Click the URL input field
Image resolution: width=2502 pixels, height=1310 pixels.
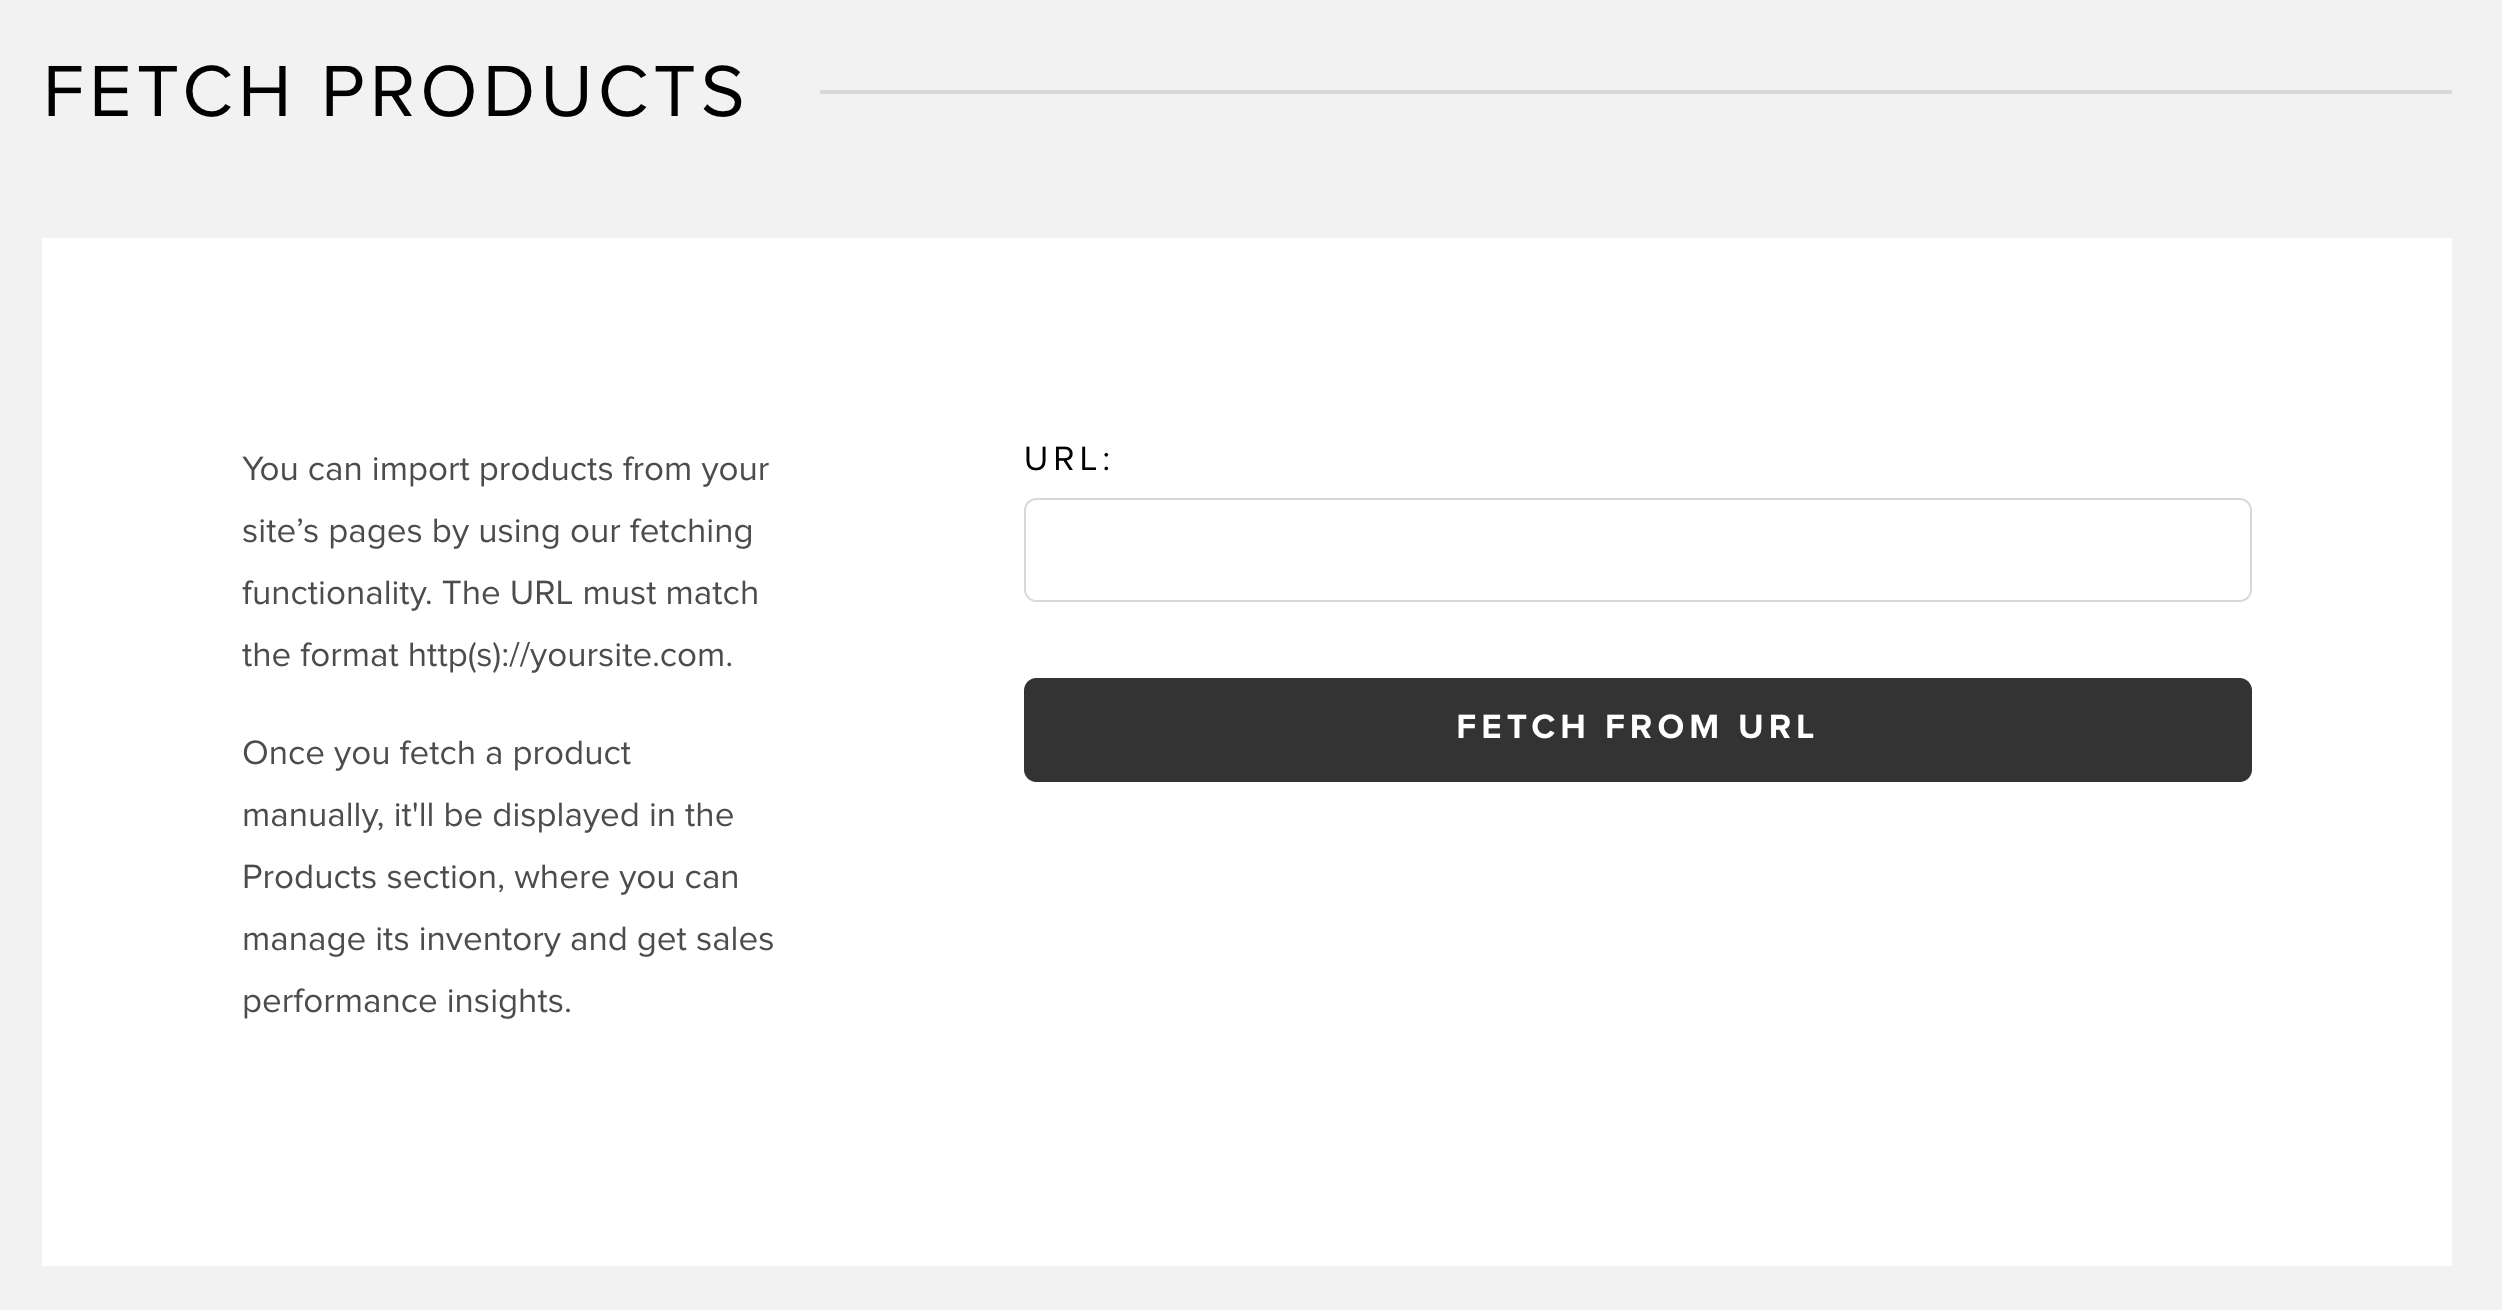[1637, 550]
